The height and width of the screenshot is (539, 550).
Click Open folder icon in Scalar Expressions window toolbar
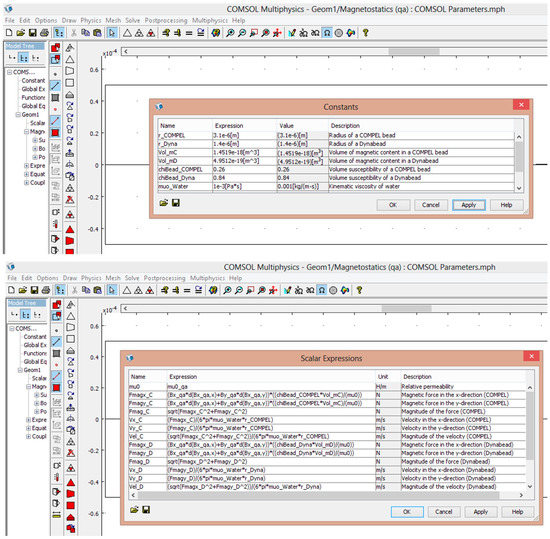22,290
